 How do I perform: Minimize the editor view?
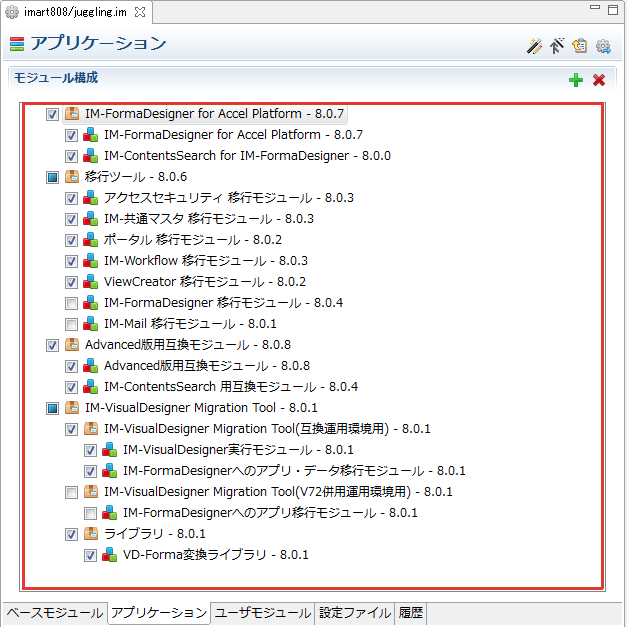[x=595, y=7]
